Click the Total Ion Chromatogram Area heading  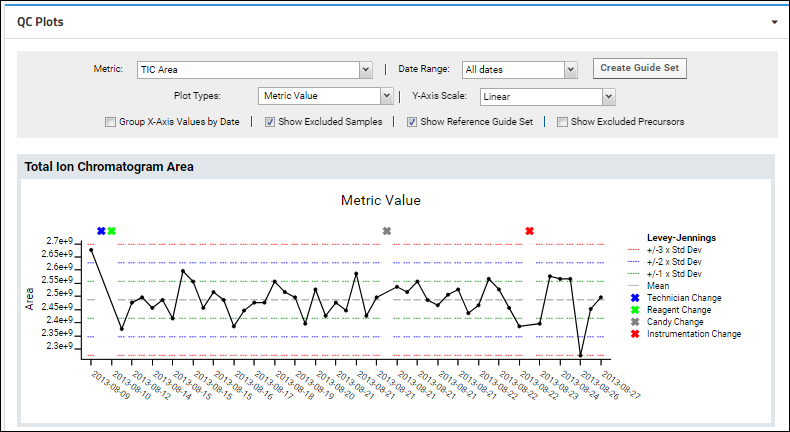(x=109, y=167)
